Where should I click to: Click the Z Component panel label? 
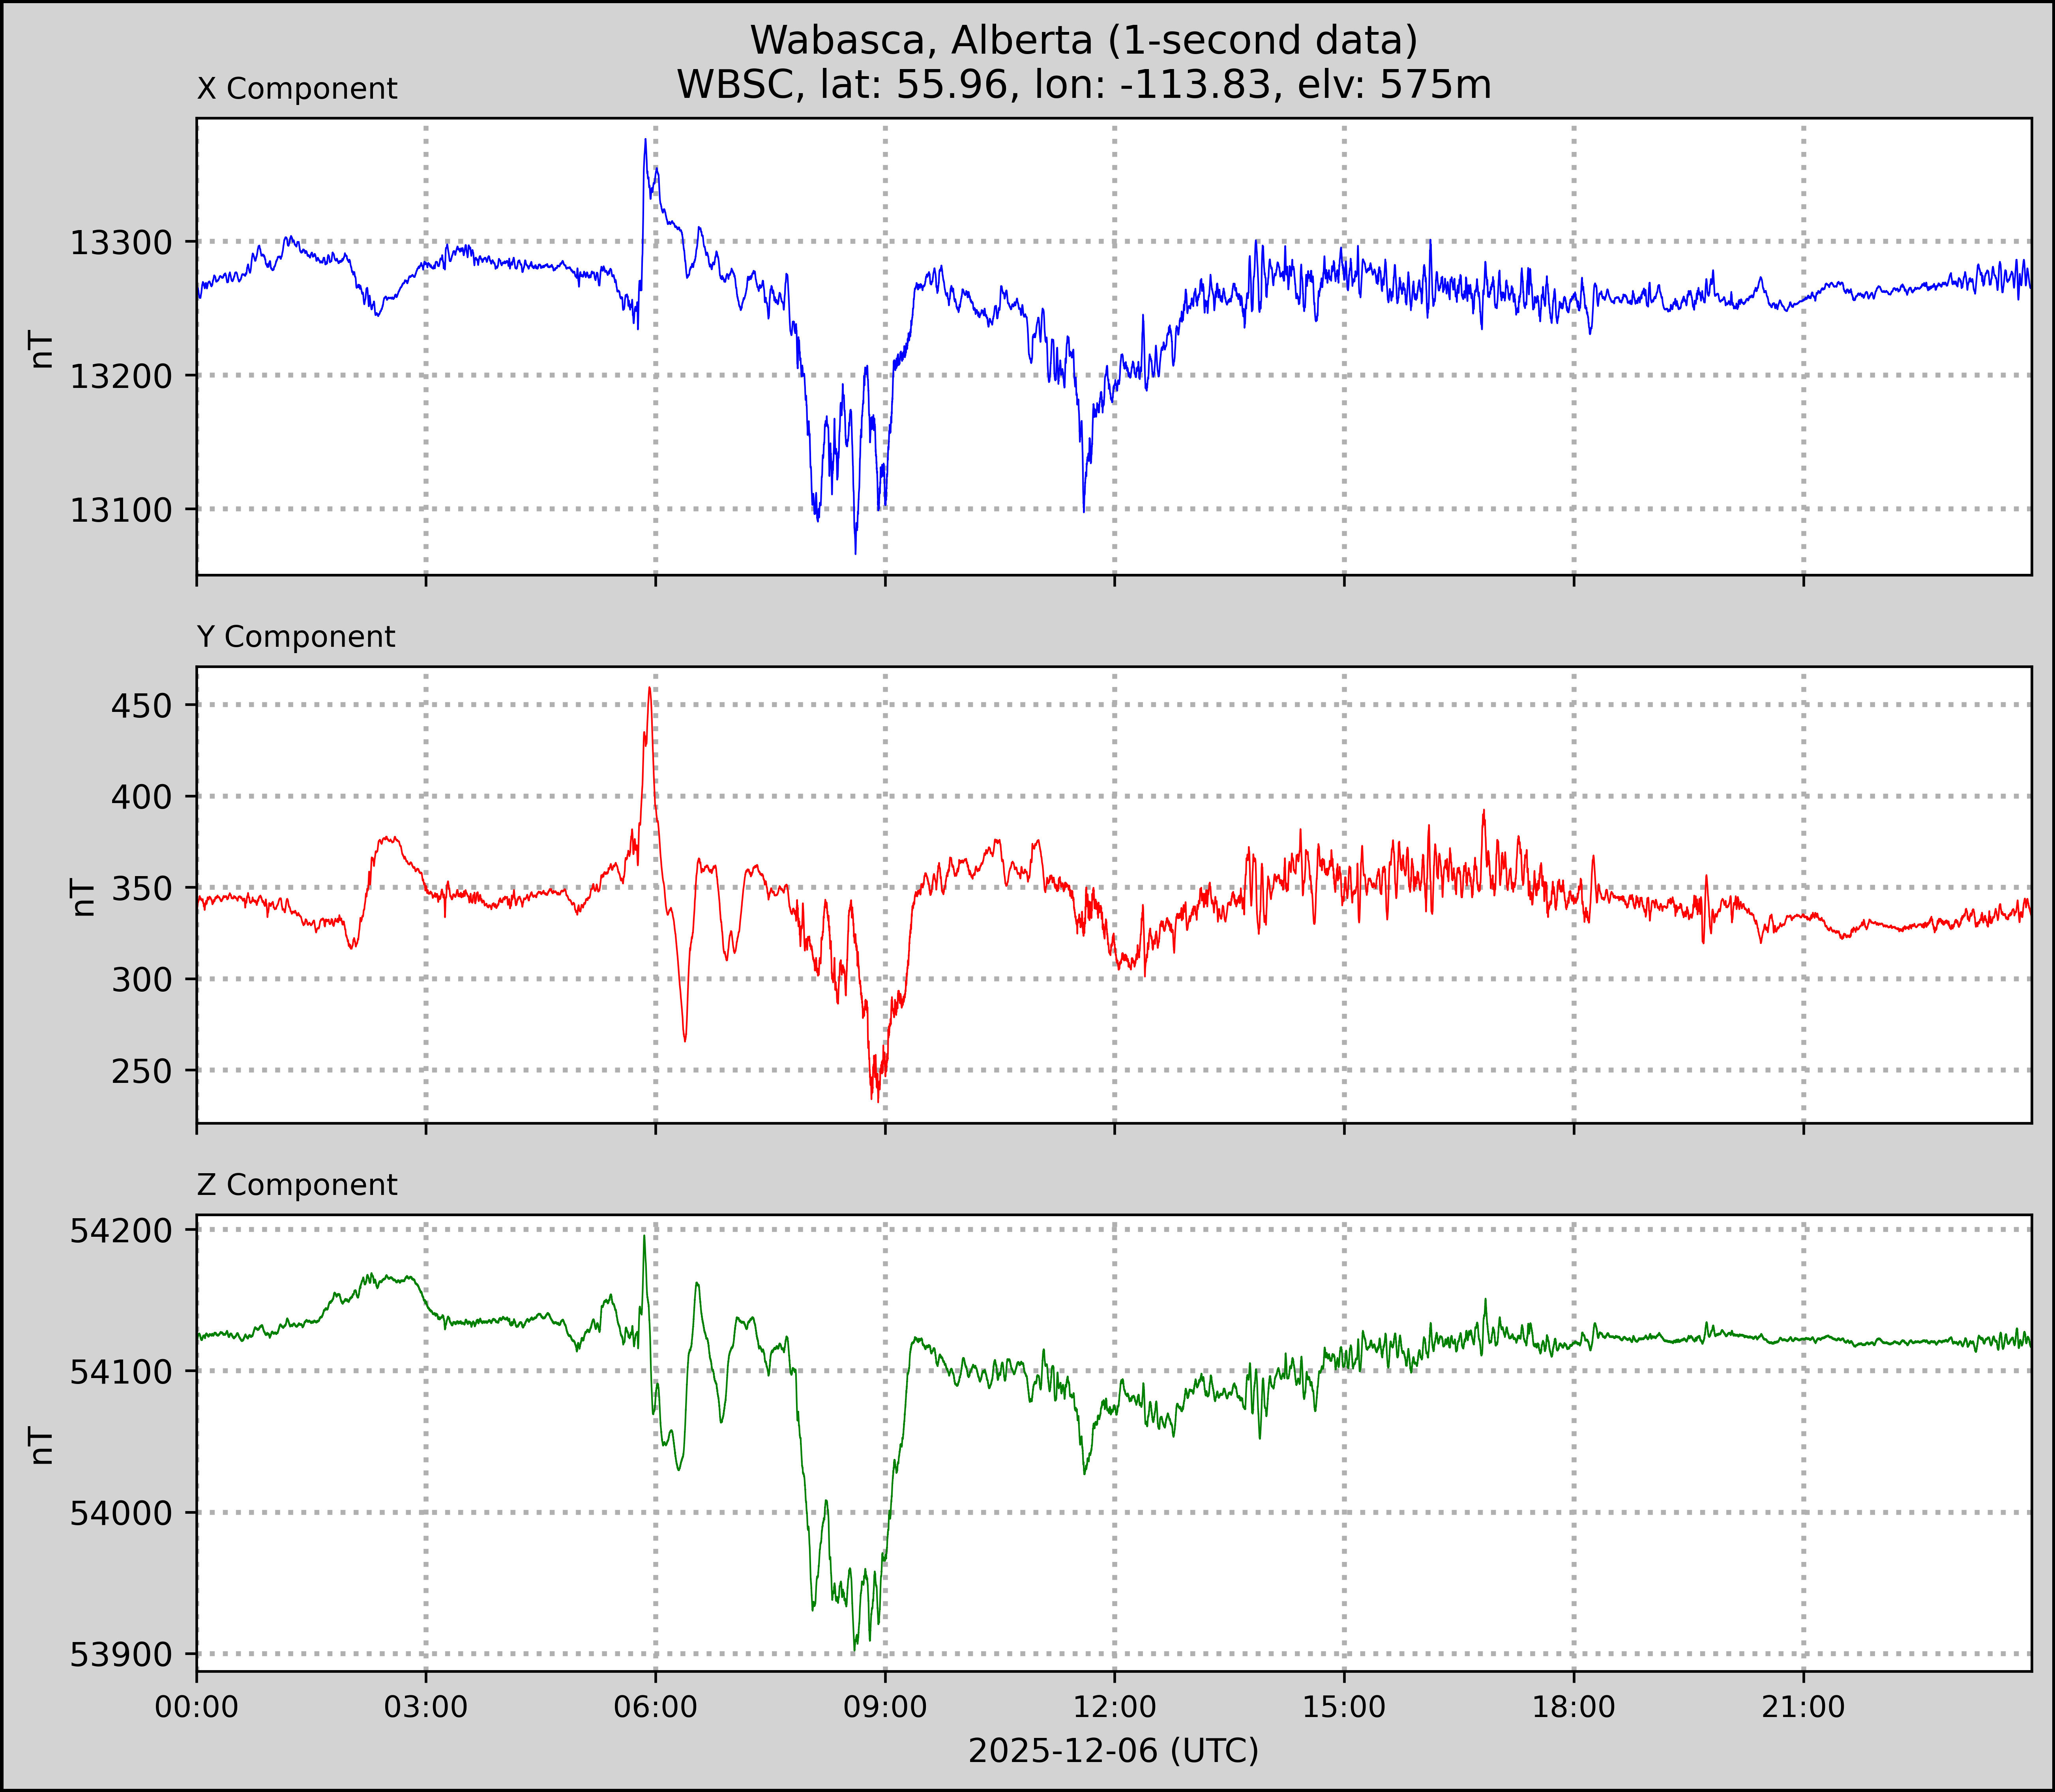click(297, 1185)
